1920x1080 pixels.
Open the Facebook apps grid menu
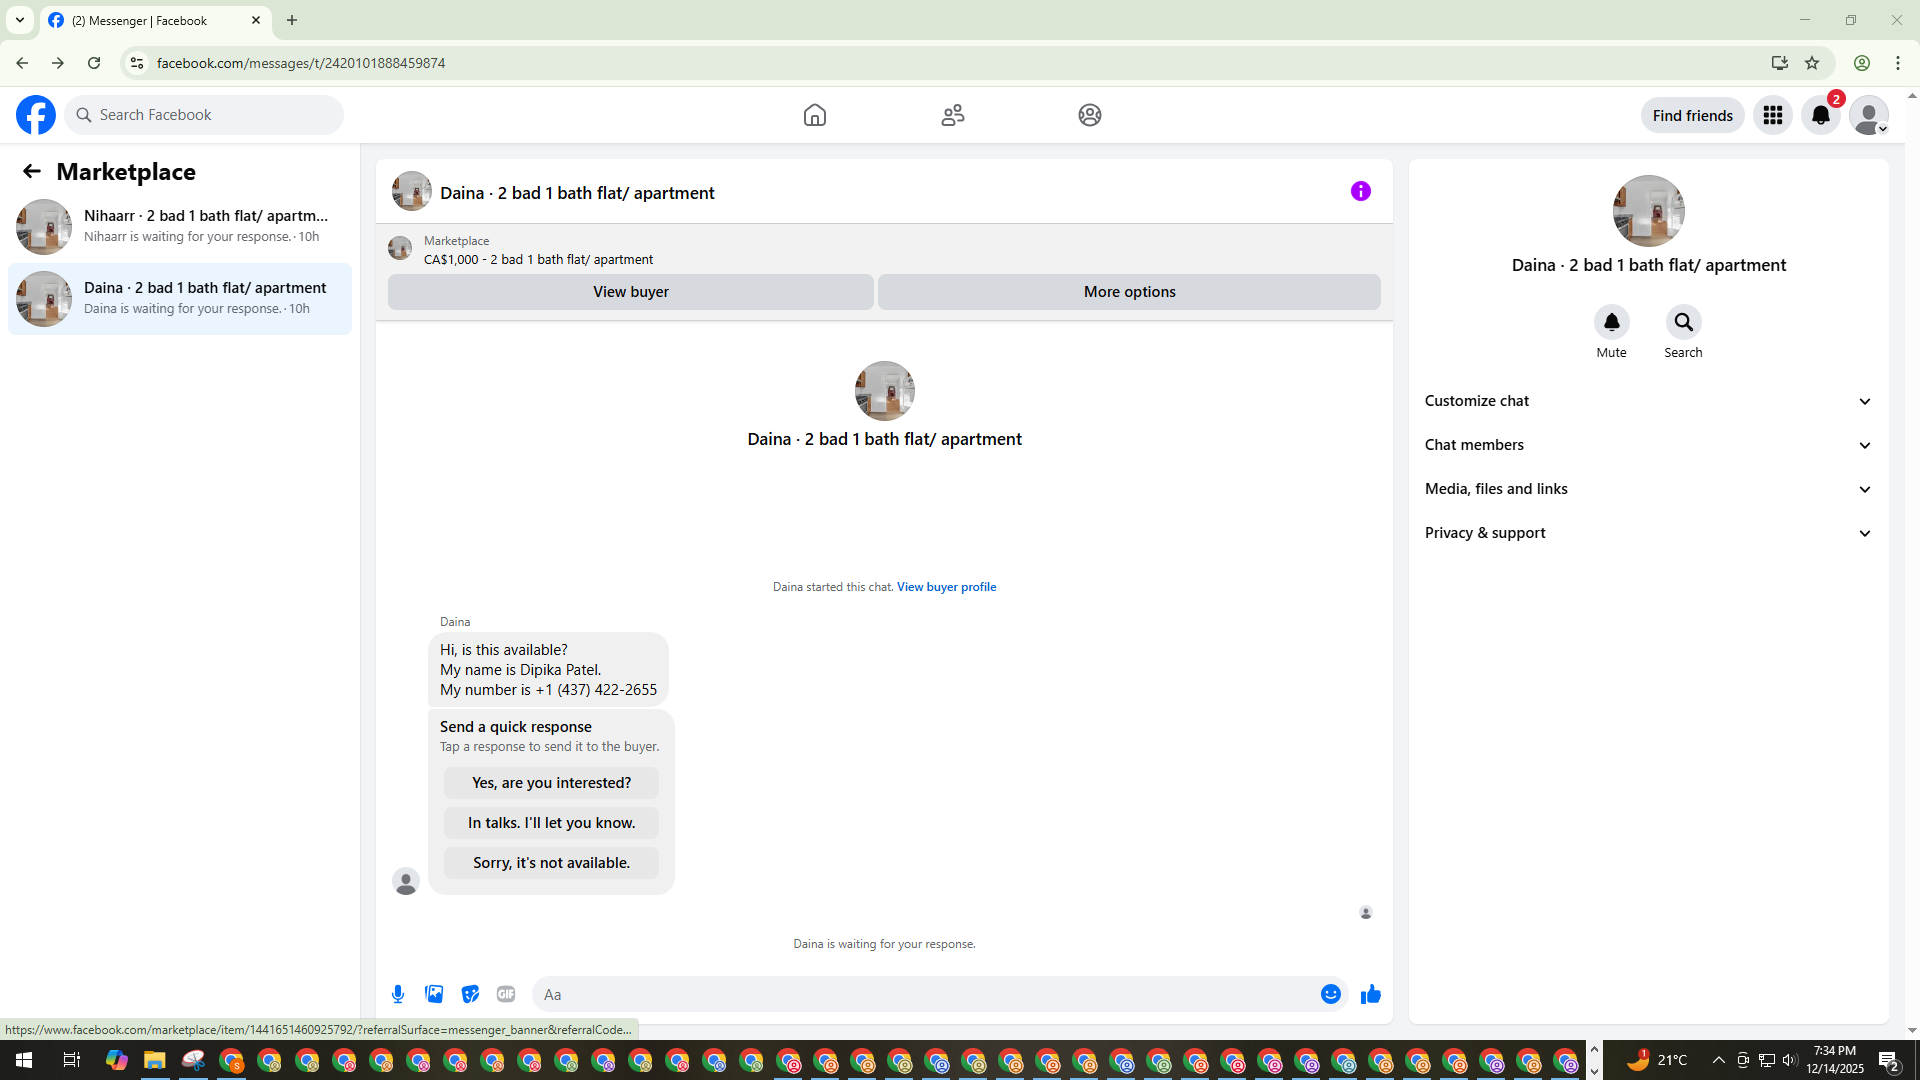click(1773, 116)
